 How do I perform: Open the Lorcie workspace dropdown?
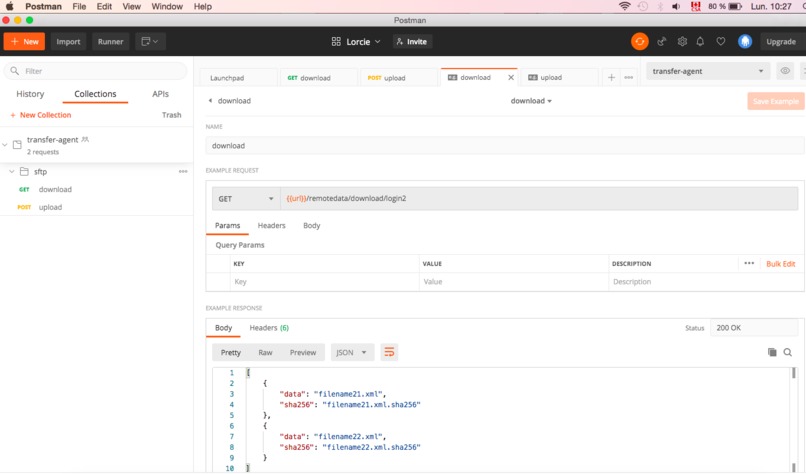(363, 42)
